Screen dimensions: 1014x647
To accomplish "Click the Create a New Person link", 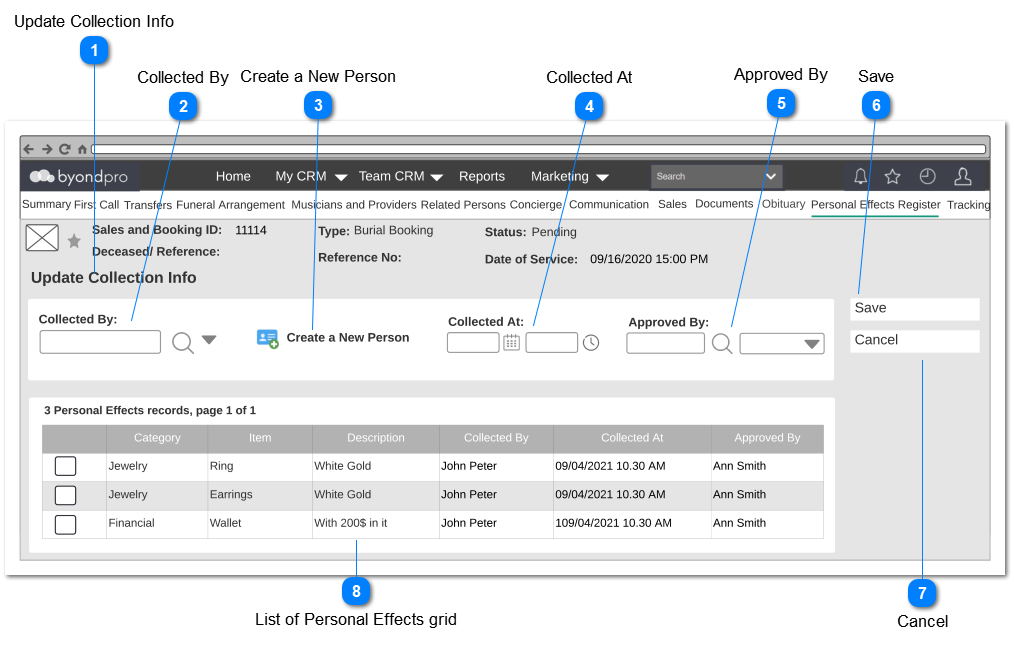I will pos(348,337).
